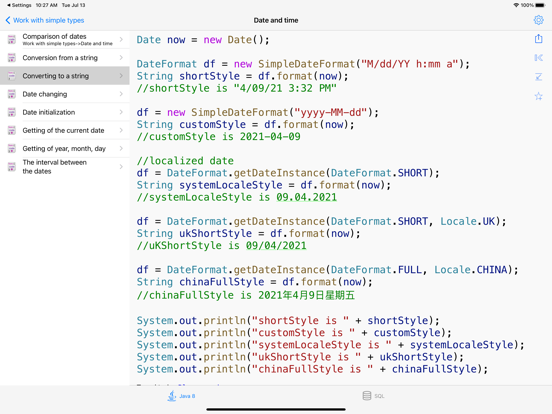Click the document icon beside Date changing

tap(12, 94)
